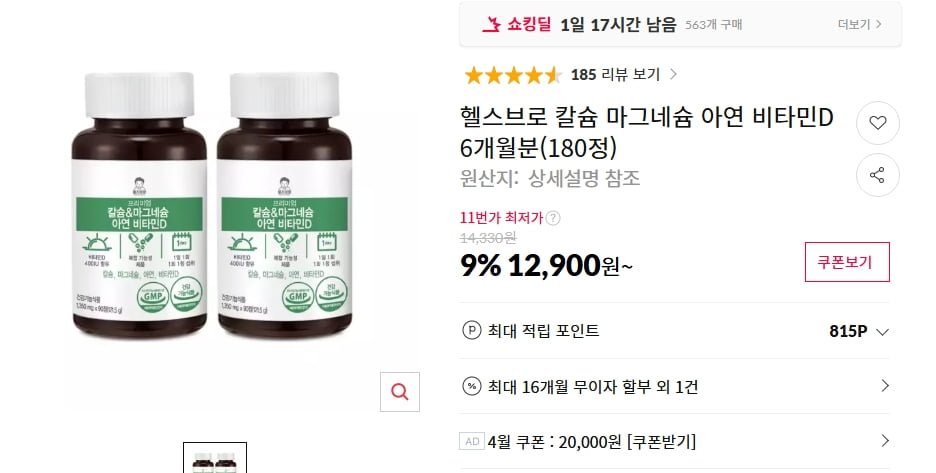Open 더보기 in the 쇼킹딜 banner

[x=860, y=24]
